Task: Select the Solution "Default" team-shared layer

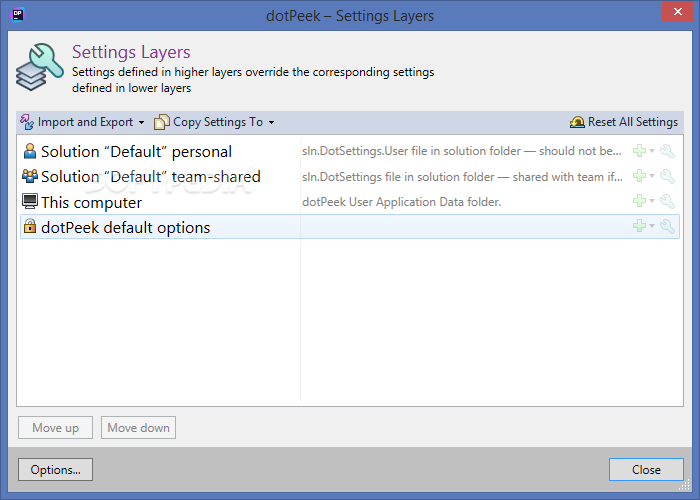Action: [x=350, y=177]
